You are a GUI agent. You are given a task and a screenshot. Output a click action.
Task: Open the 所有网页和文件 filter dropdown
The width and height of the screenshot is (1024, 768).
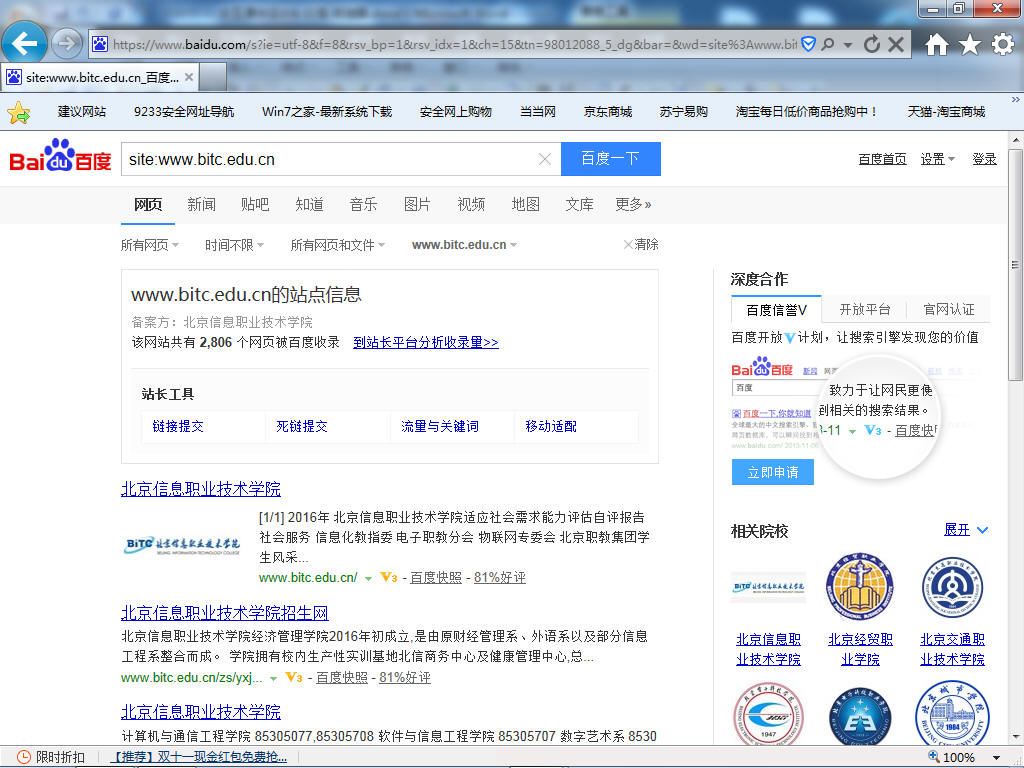click(338, 245)
